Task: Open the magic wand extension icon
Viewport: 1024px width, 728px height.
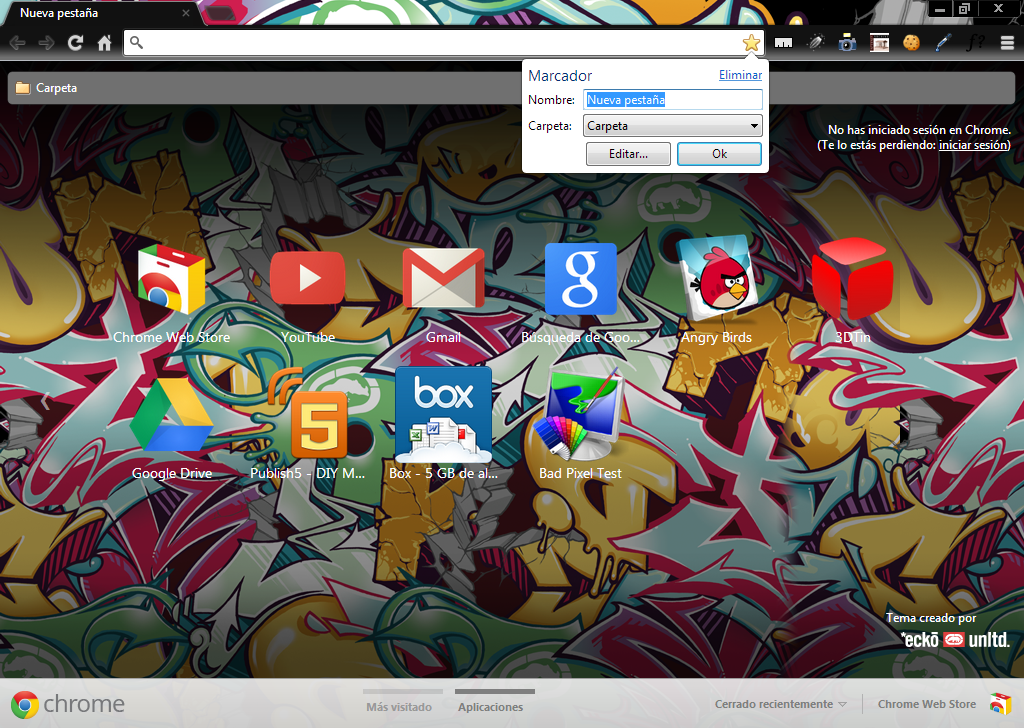Action: 816,43
